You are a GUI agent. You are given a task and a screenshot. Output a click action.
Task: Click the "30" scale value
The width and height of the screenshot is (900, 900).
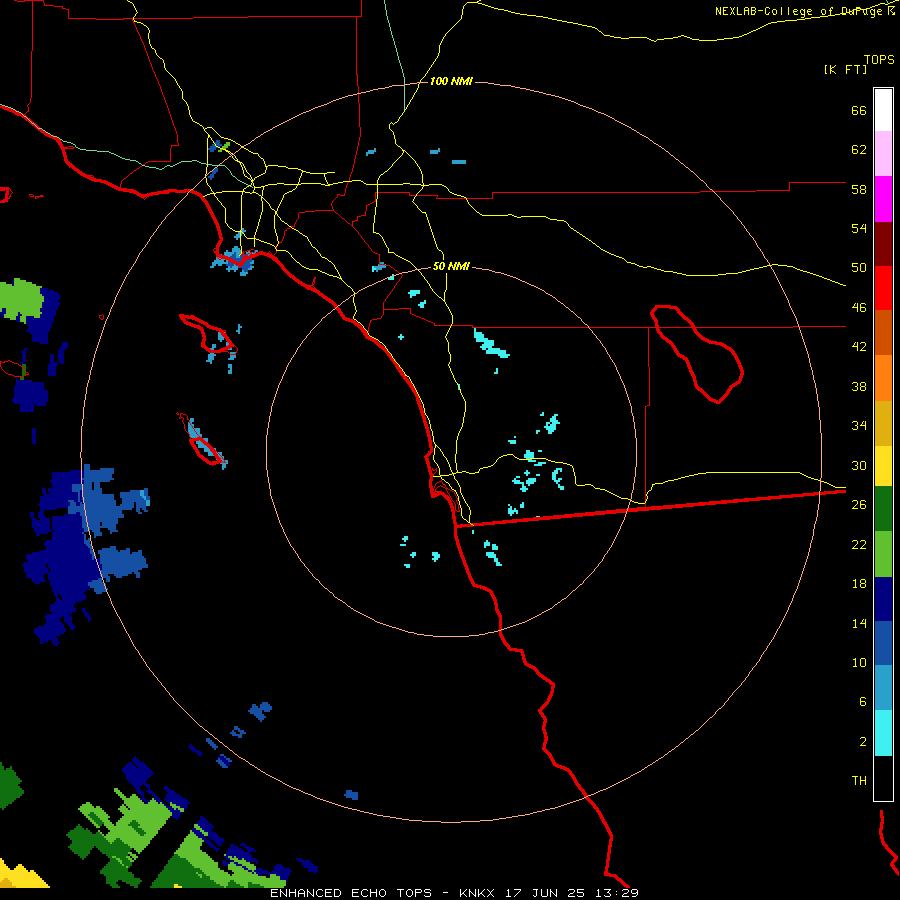(x=859, y=465)
